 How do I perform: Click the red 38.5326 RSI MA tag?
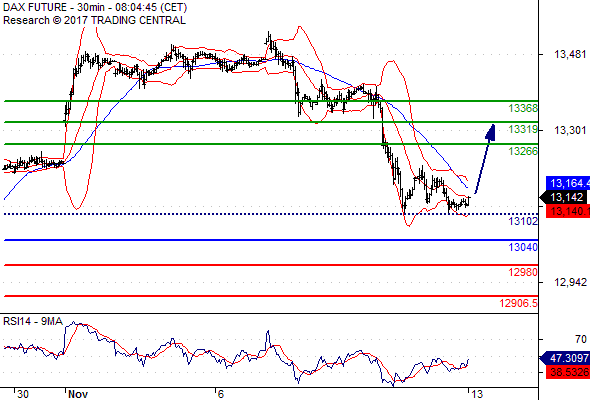tap(568, 372)
